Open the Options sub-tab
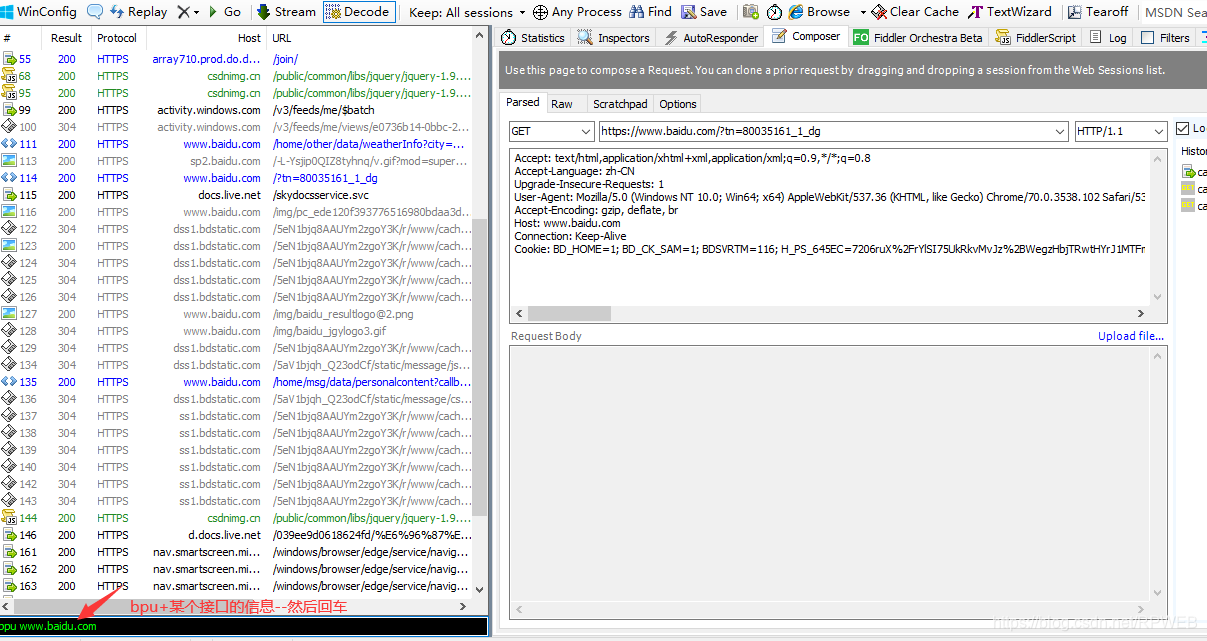This screenshot has height=641, width=1207. 678,103
